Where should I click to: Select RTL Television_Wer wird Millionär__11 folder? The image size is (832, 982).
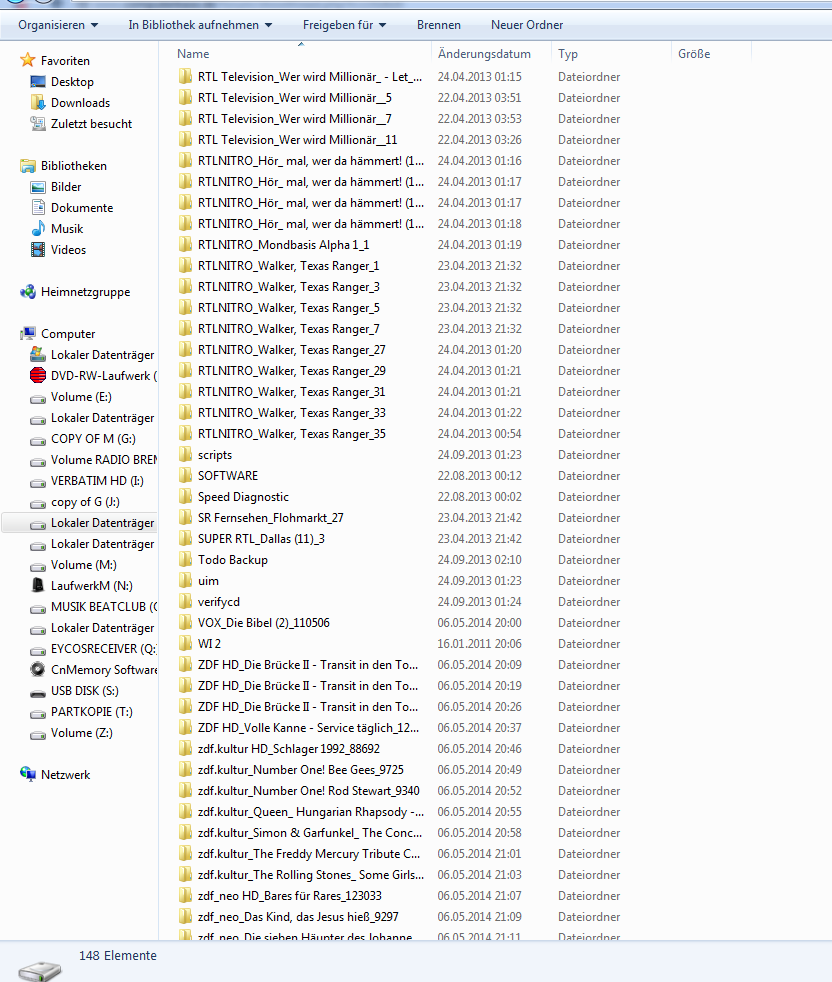[298, 140]
